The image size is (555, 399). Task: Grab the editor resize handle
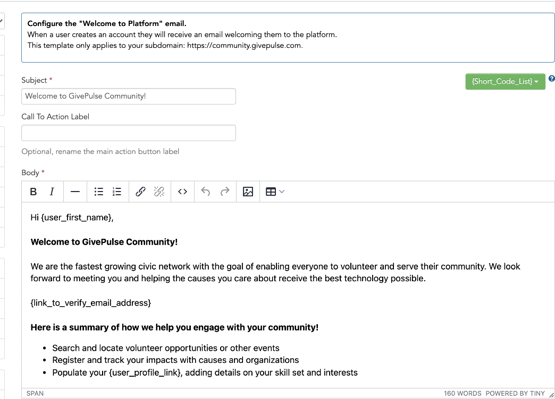tap(551, 394)
